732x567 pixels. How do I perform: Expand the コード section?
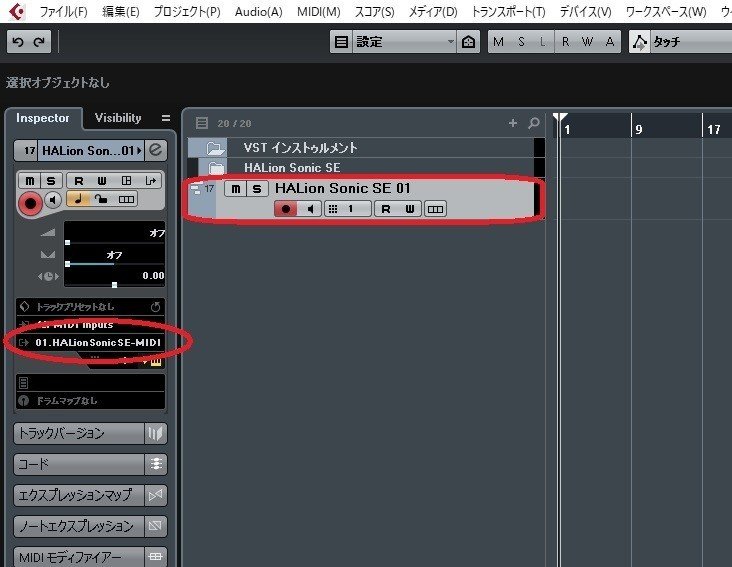79,464
